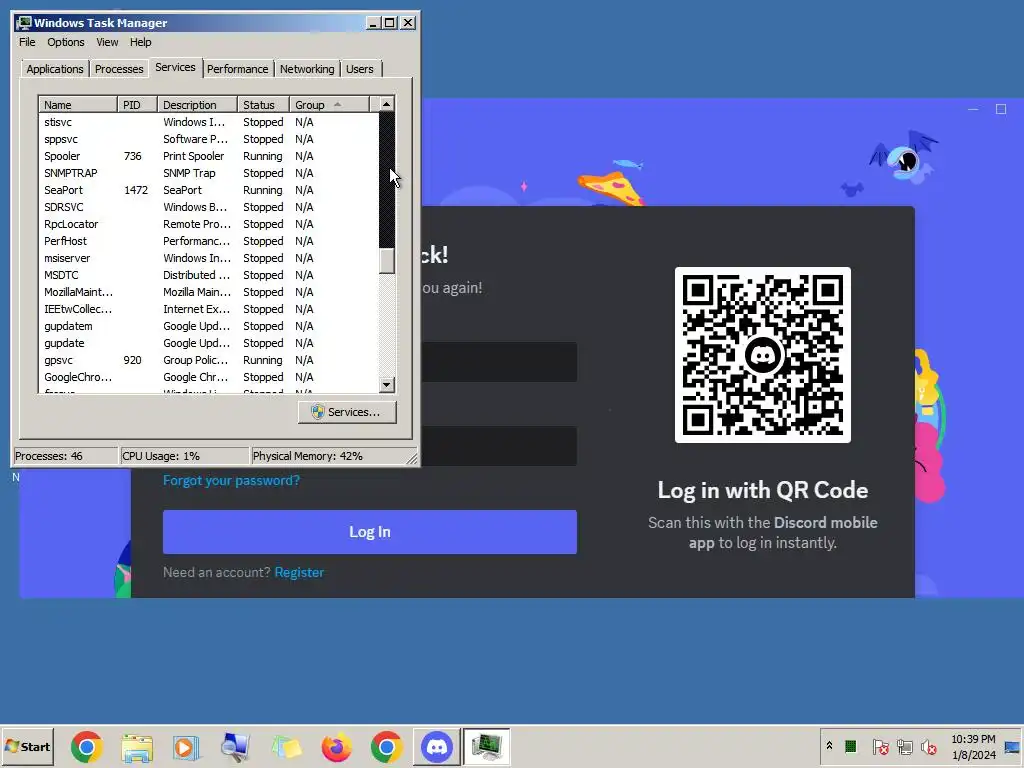Screen dimensions: 1024x768
Task: Open the magnifier-and-monitor taskbar icon
Action: [x=236, y=746]
